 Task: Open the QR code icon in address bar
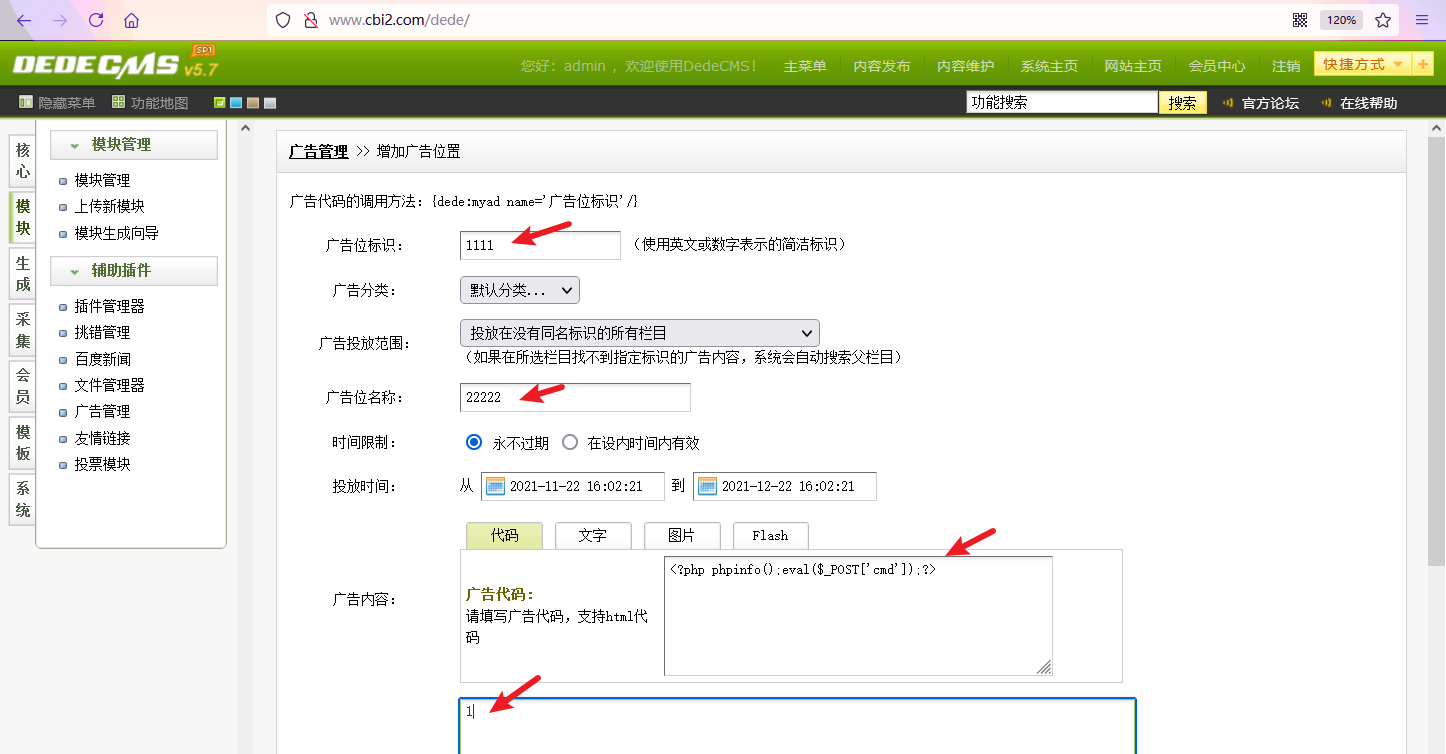pos(1300,20)
